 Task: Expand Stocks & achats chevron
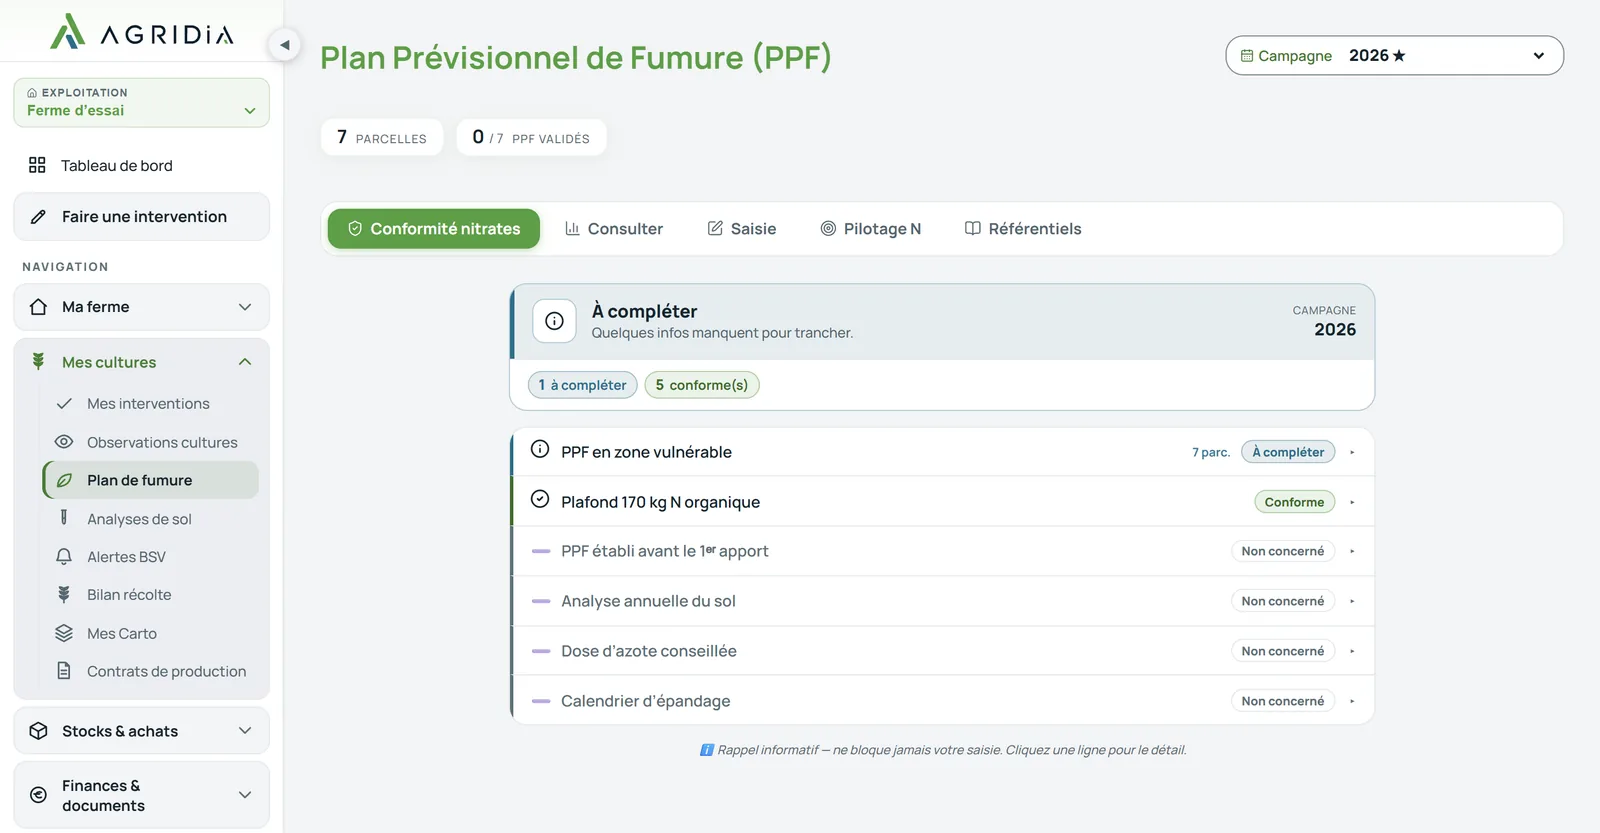pos(245,731)
